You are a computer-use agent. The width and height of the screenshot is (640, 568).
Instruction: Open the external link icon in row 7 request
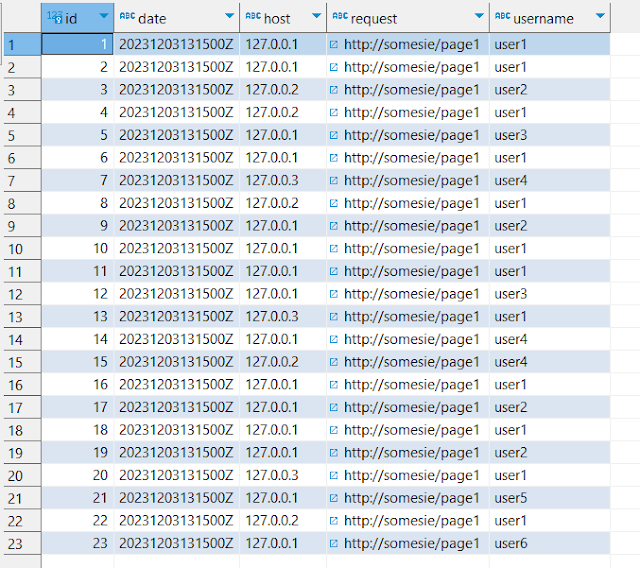[334, 181]
